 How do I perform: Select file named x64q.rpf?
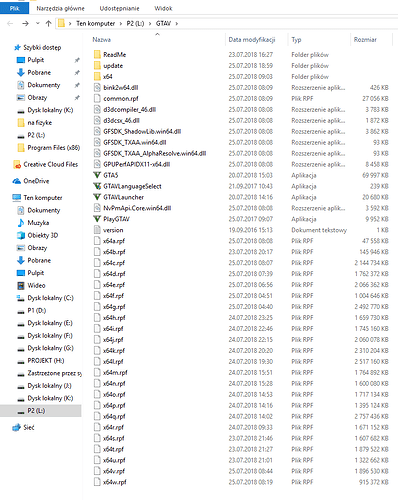pyautogui.click(x=114, y=416)
